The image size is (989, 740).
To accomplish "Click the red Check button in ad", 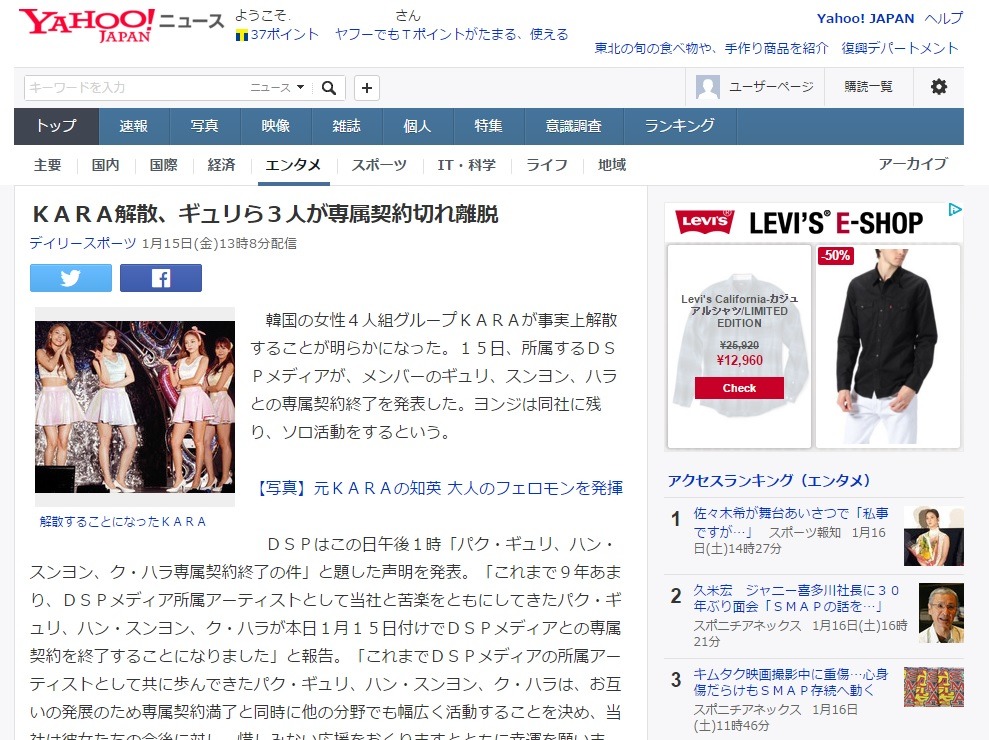I will [x=739, y=388].
